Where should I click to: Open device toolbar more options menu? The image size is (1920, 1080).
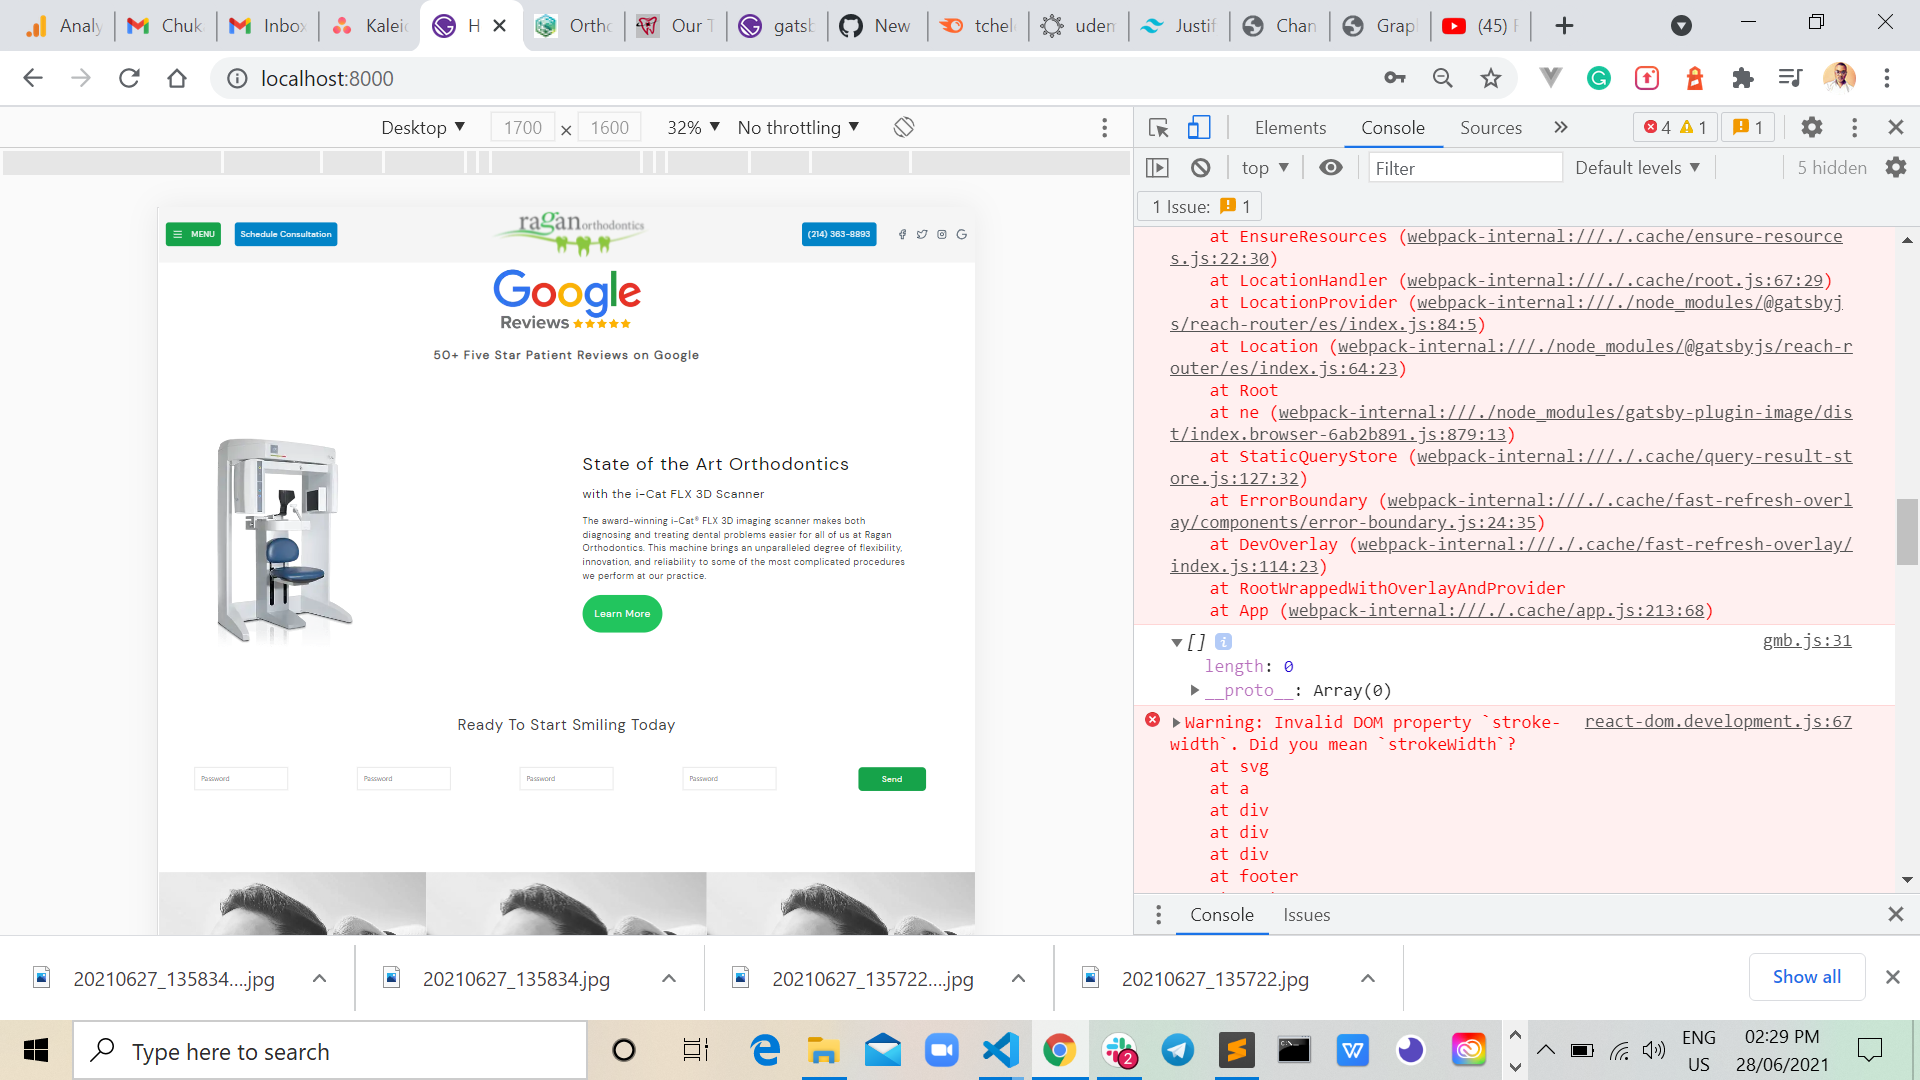1105,127
